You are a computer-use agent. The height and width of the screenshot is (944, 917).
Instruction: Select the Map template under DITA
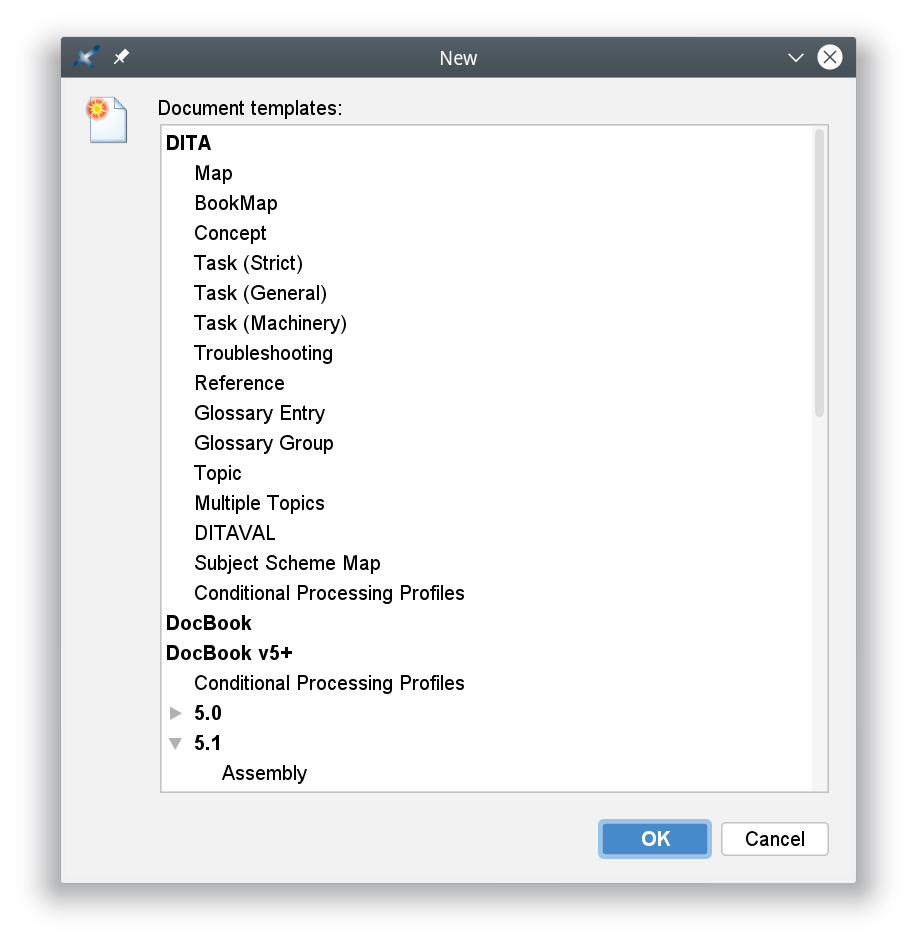tap(213, 173)
